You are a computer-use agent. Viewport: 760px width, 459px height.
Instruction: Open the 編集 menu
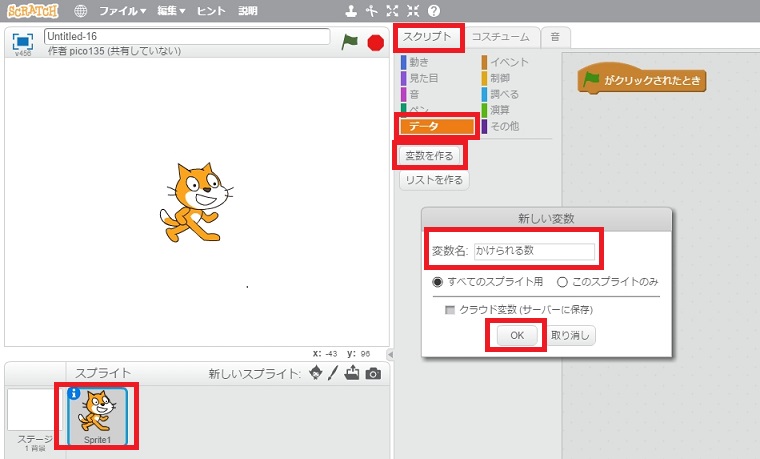171,11
